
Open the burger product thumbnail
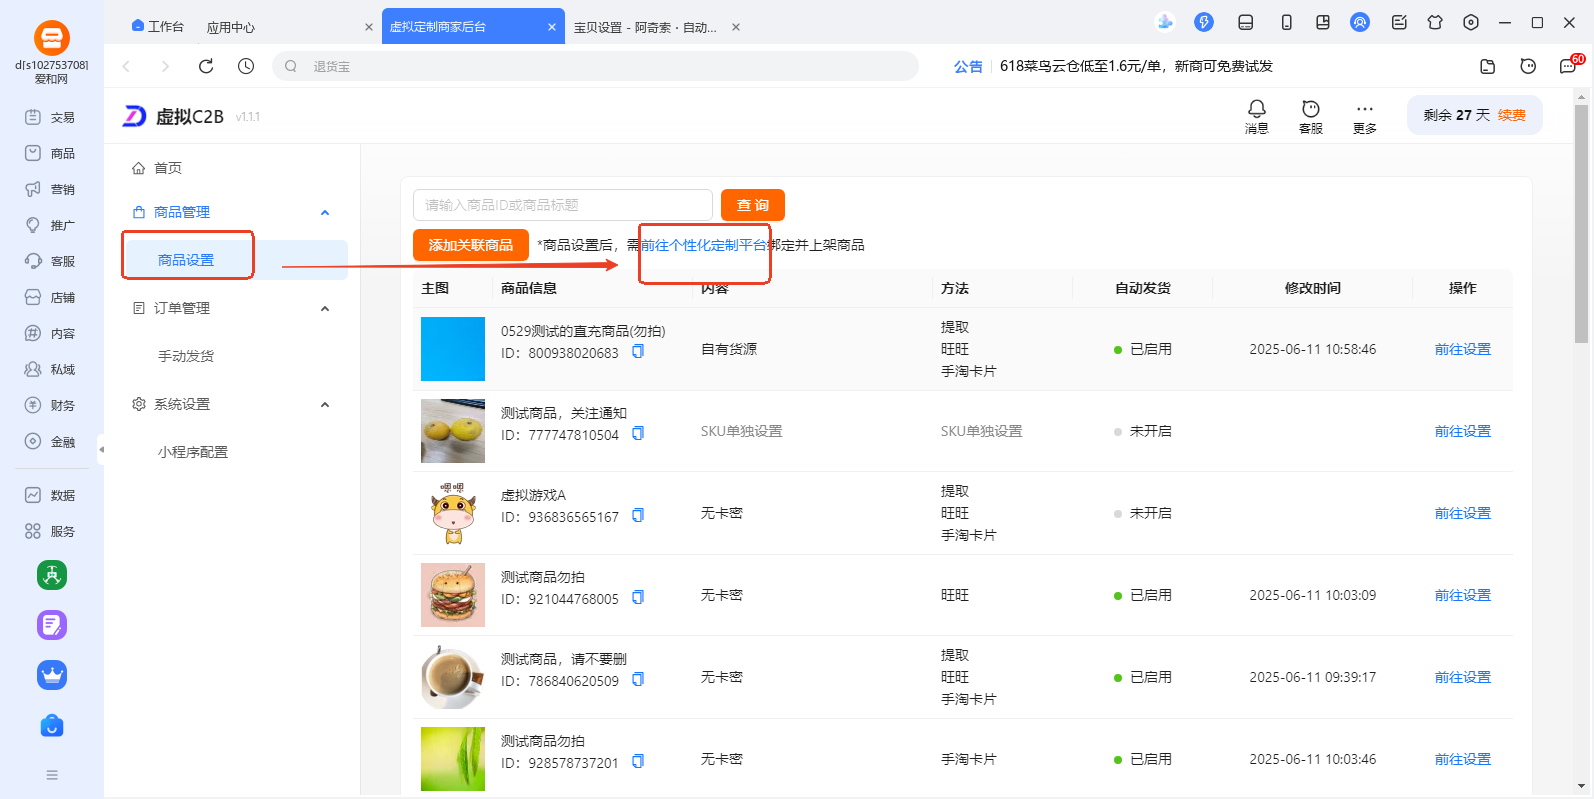click(453, 595)
